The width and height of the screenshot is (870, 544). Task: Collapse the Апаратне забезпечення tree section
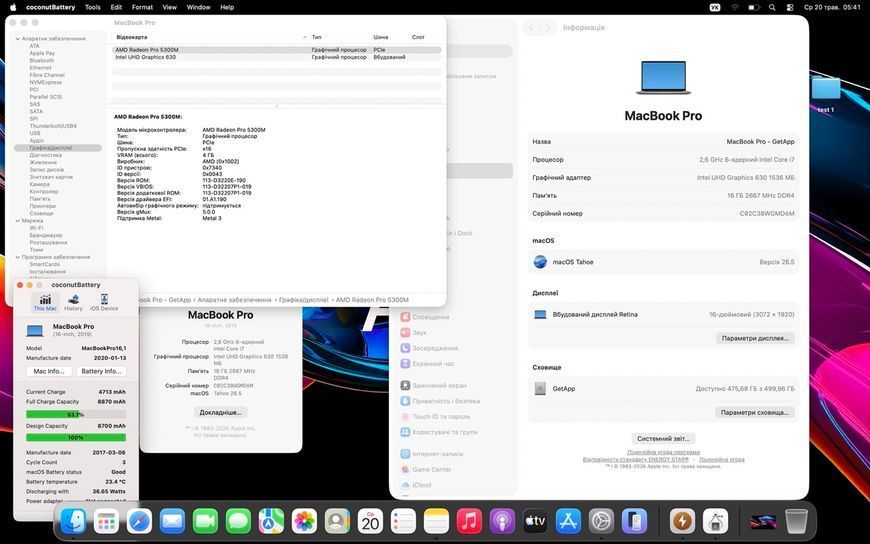point(18,39)
